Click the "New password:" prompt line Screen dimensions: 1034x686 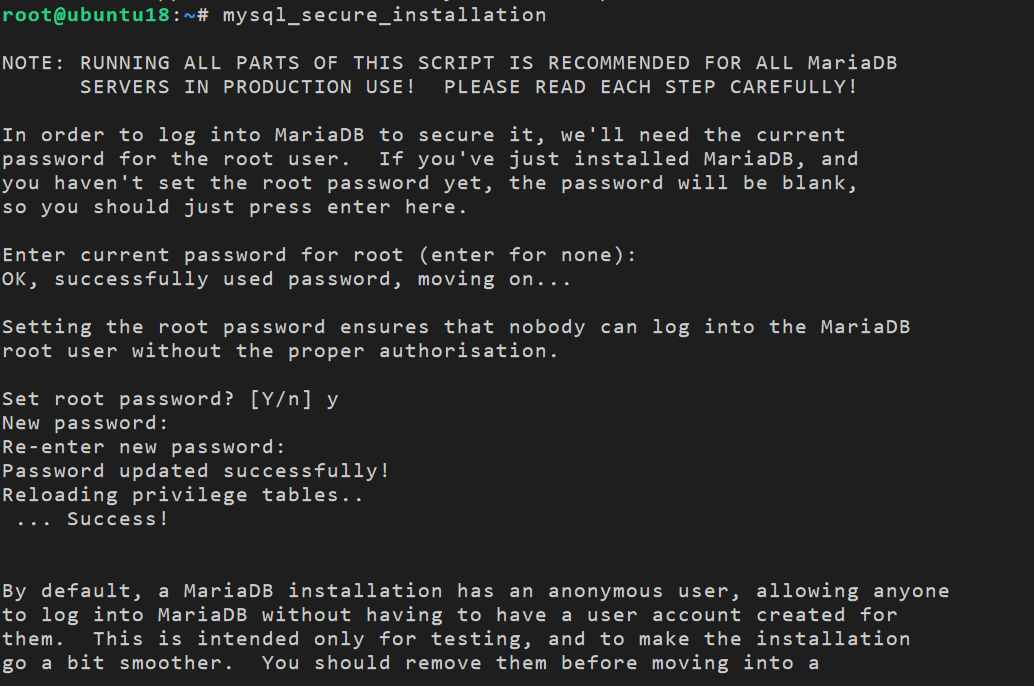(x=86, y=423)
